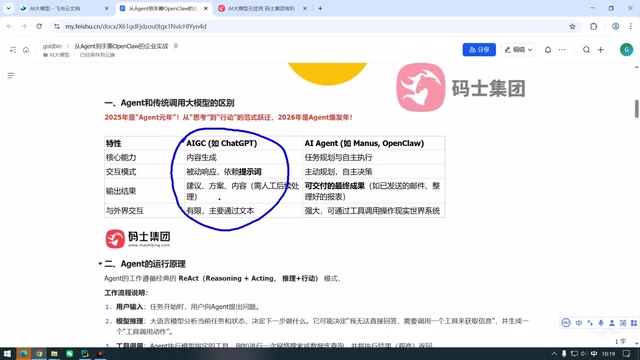Open the notifications bell

548,50
